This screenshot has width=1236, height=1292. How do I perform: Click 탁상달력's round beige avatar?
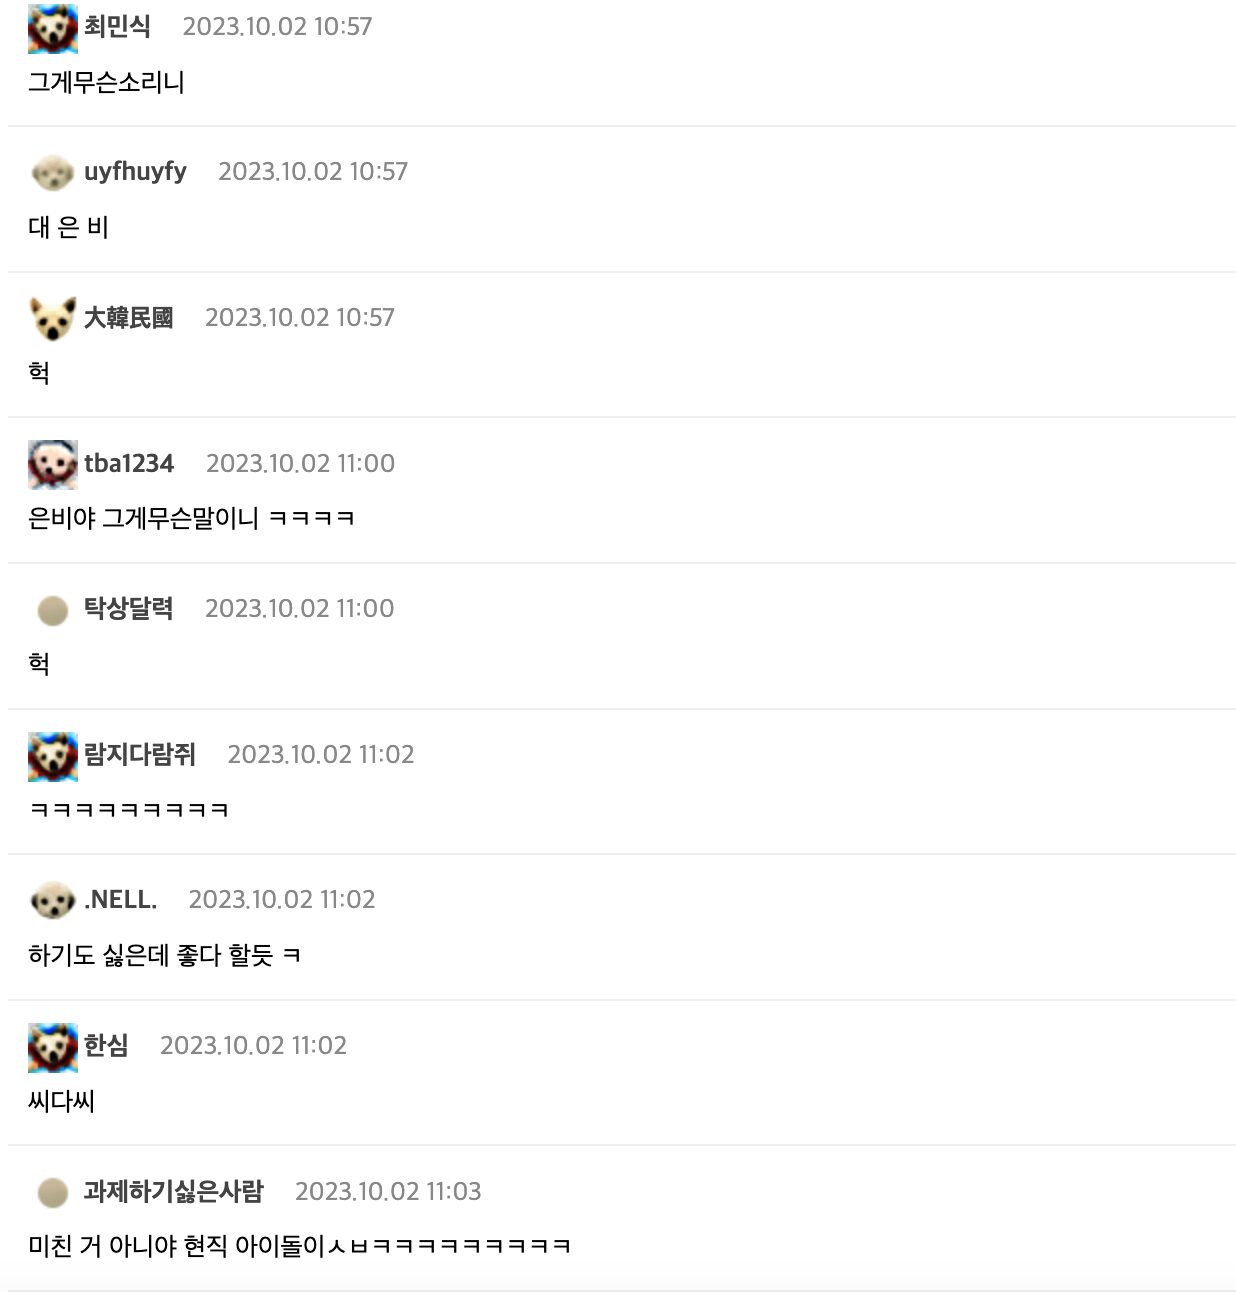click(x=53, y=610)
